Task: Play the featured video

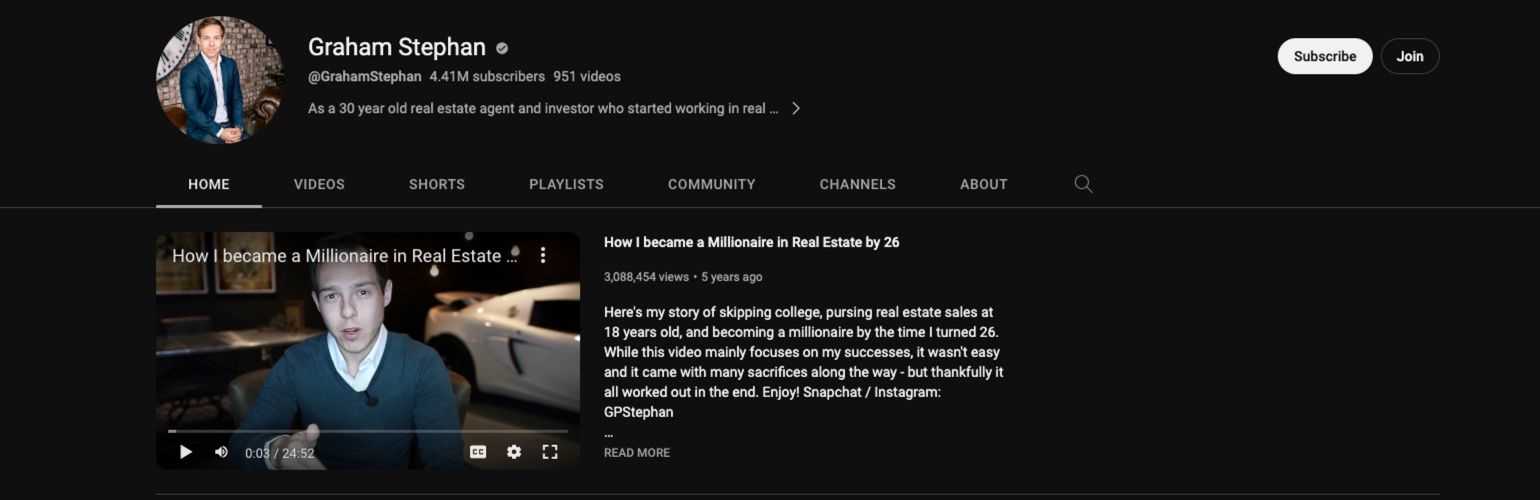Action: pos(186,452)
